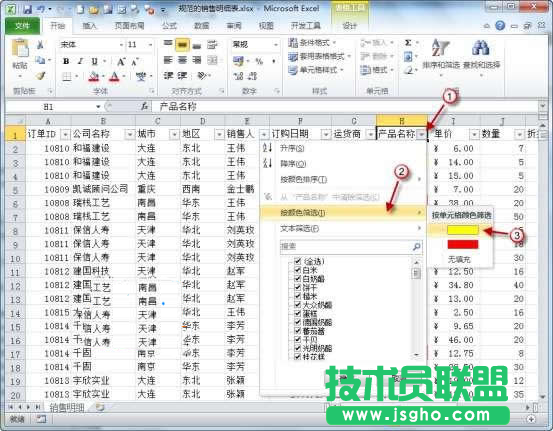
Task: Open the 订单ID column filter dropdown
Action: [x=66, y=134]
